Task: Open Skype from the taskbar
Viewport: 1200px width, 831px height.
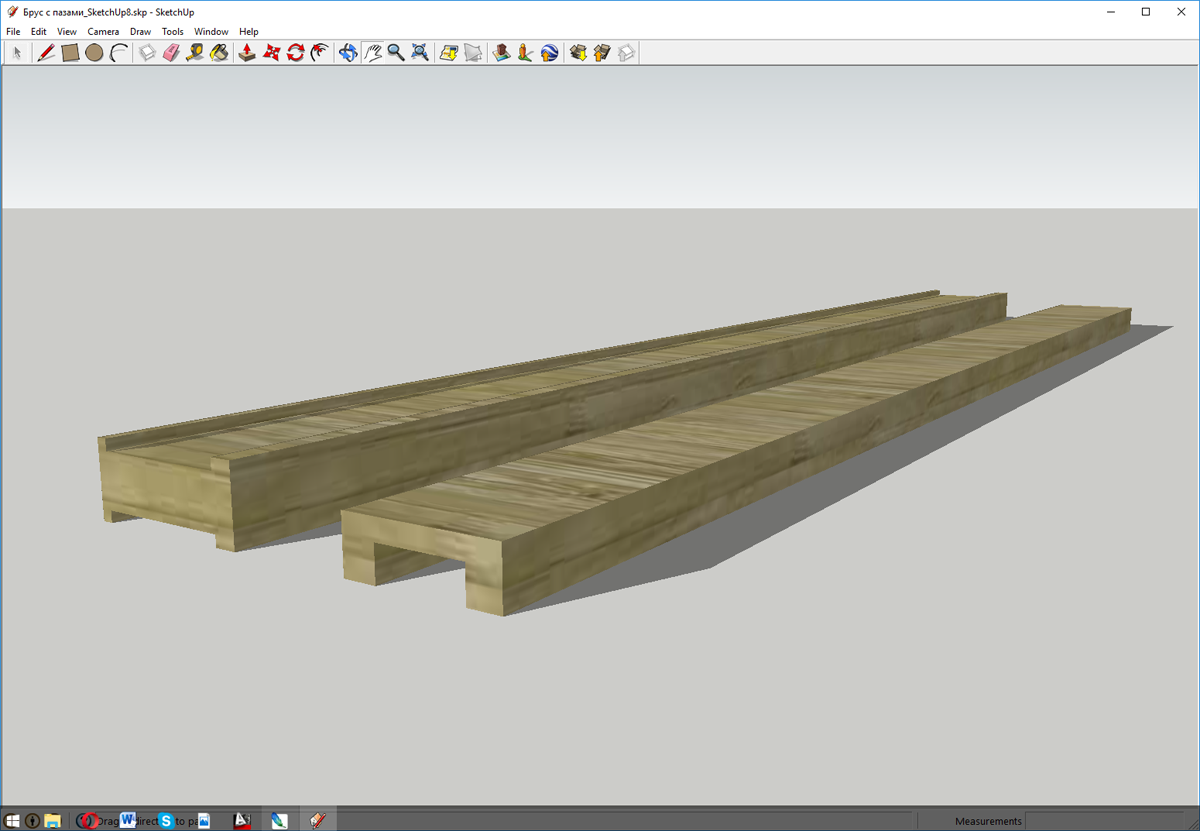Action: coord(166,821)
